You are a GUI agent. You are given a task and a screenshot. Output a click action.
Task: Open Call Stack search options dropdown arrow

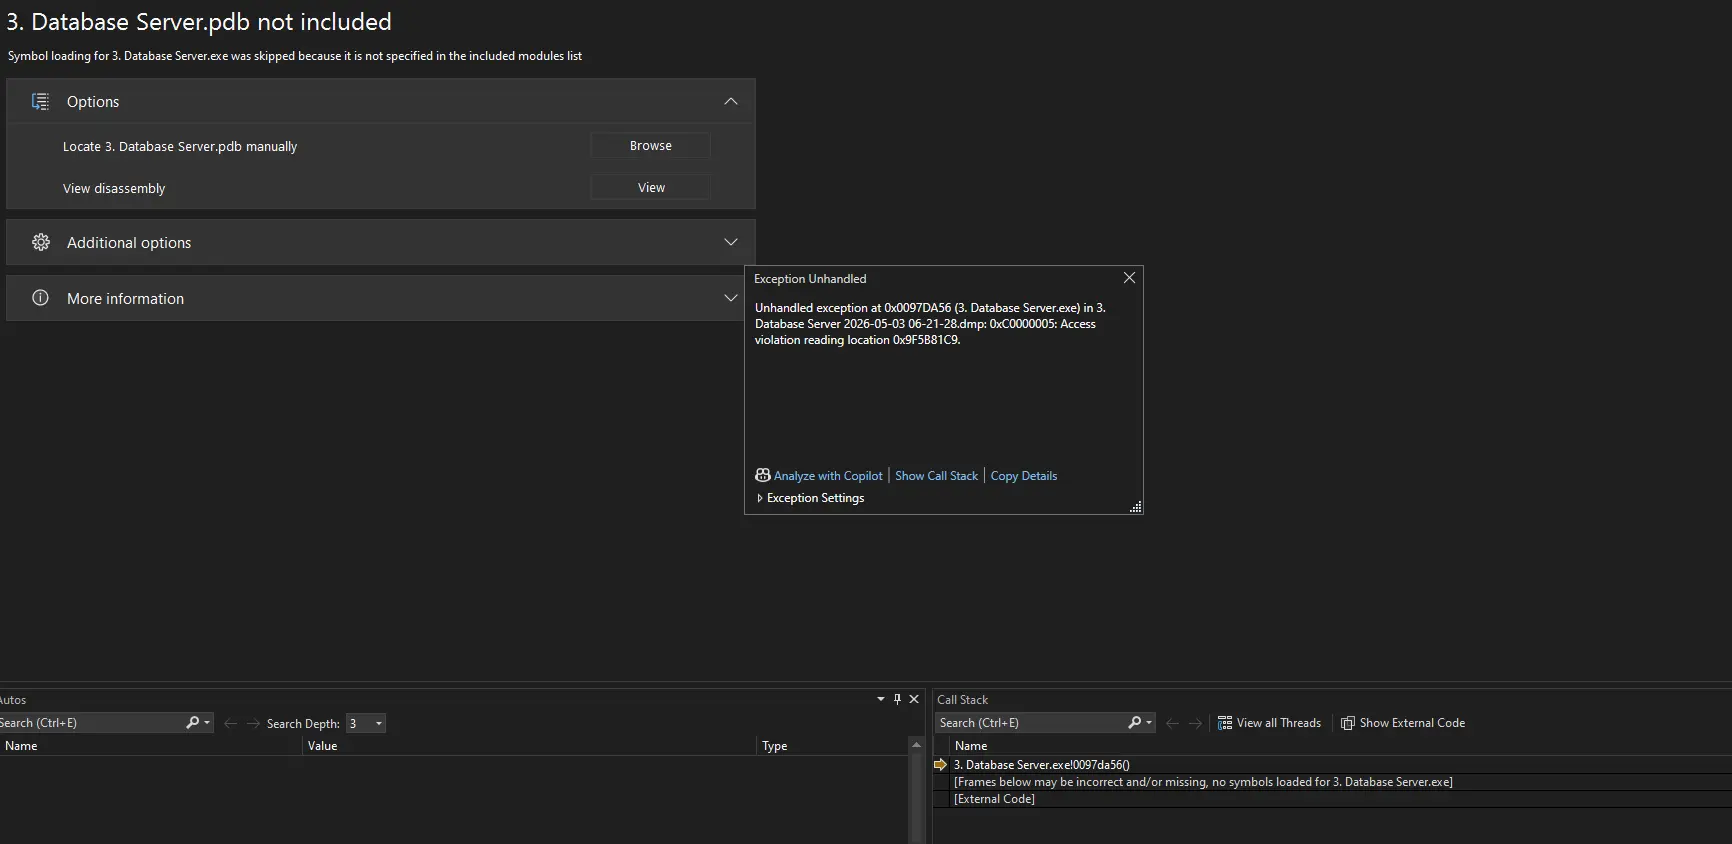click(1149, 722)
